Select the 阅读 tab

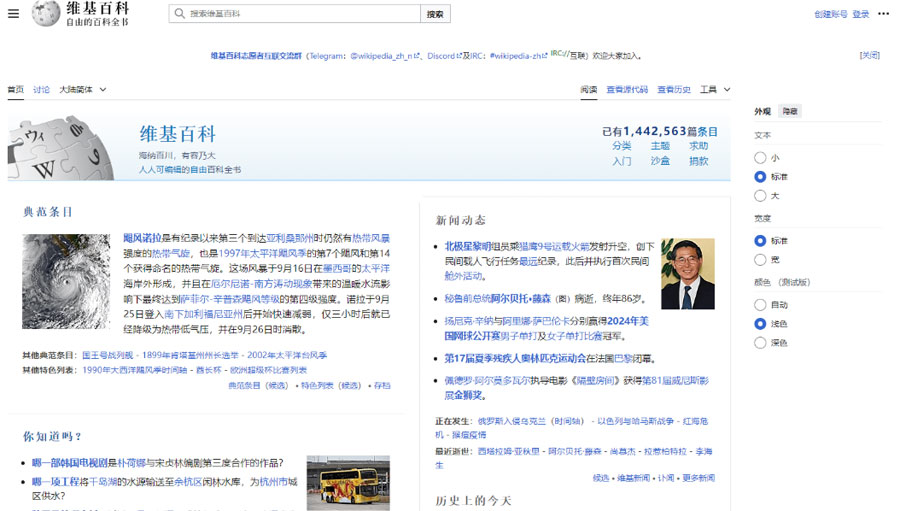pyautogui.click(x=588, y=90)
